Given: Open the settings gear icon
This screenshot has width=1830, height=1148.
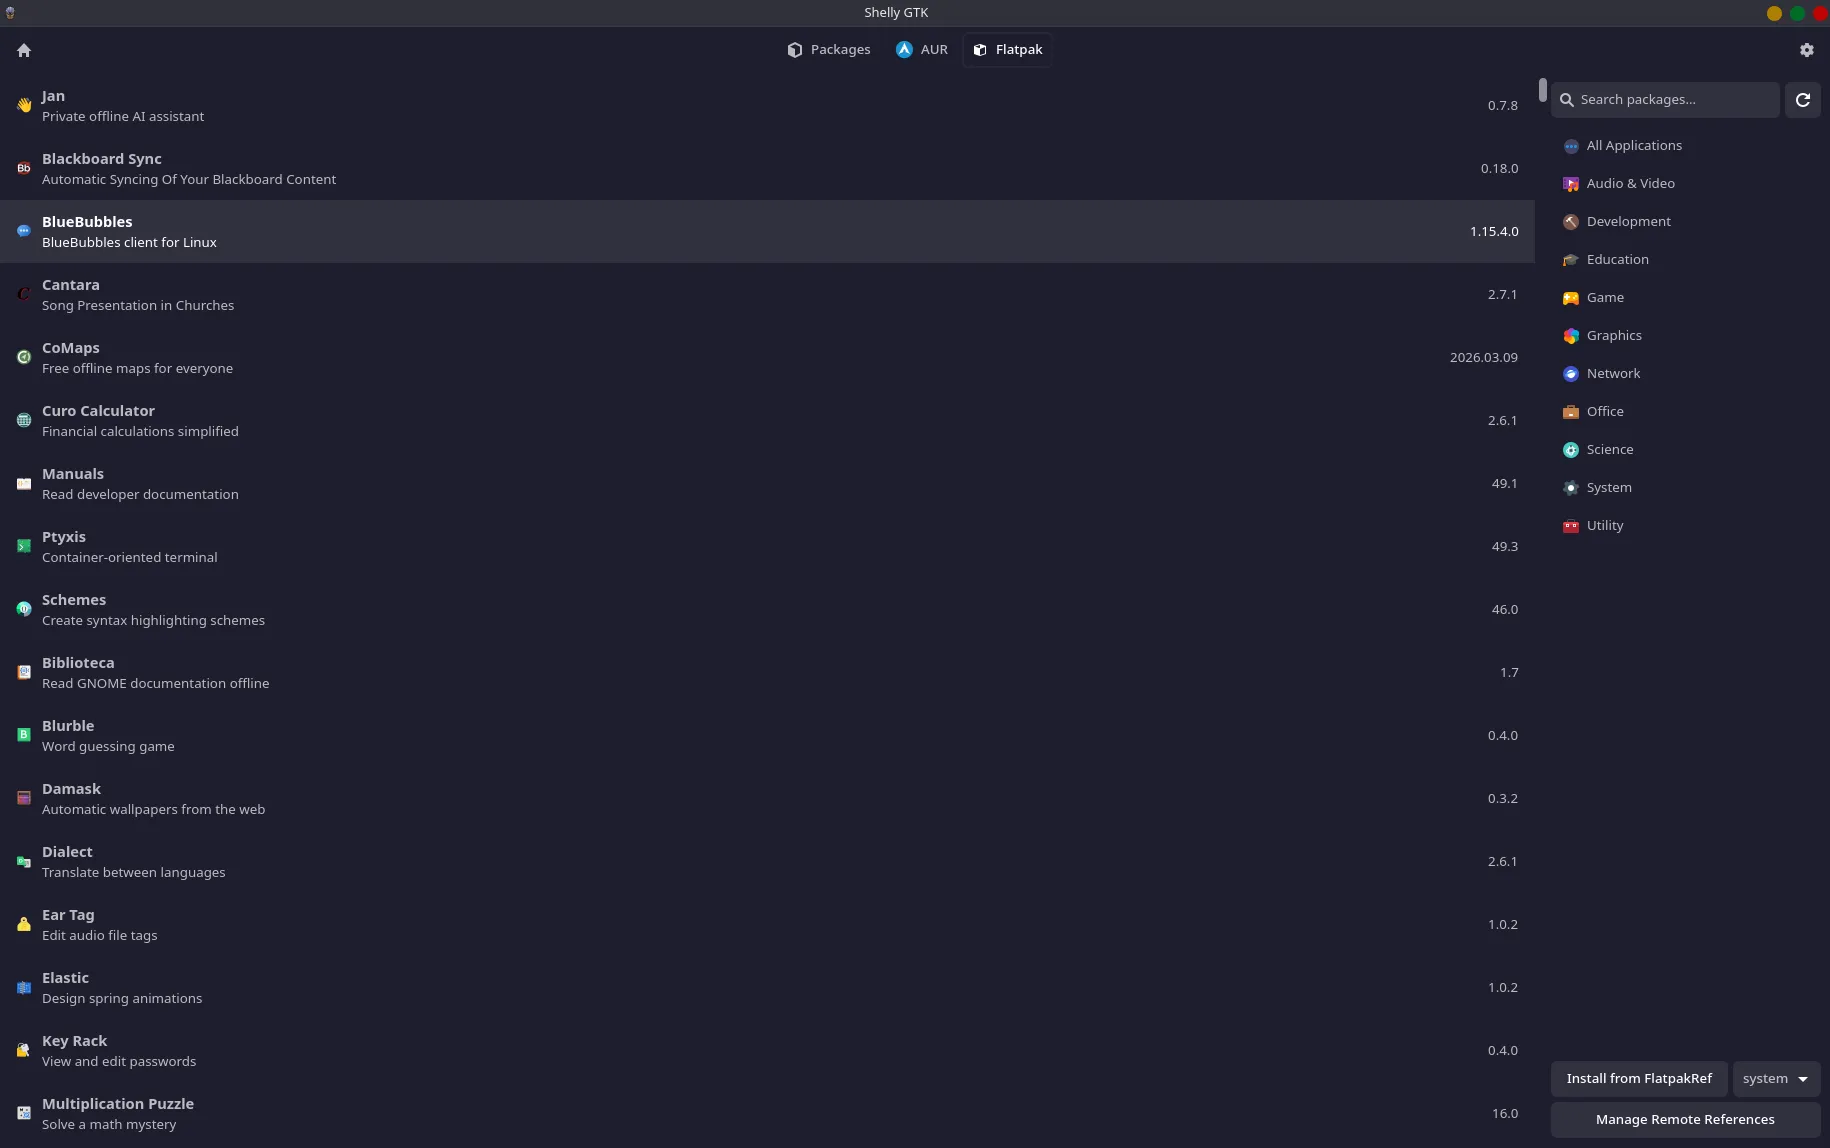Looking at the screenshot, I should [1806, 50].
